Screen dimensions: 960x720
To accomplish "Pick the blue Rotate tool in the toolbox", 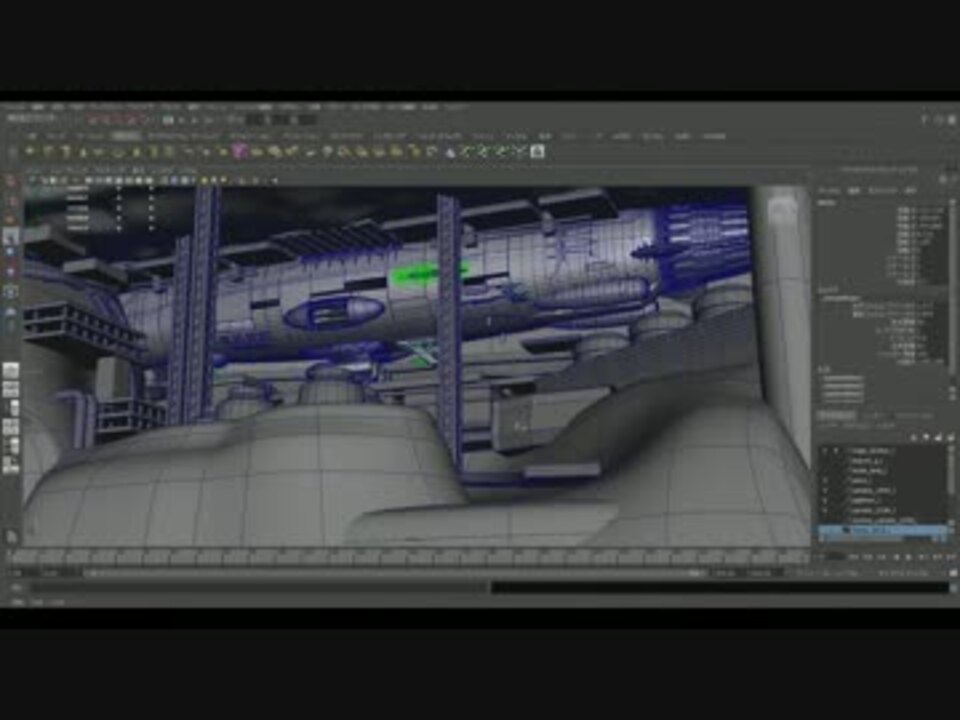I will click(x=10, y=253).
